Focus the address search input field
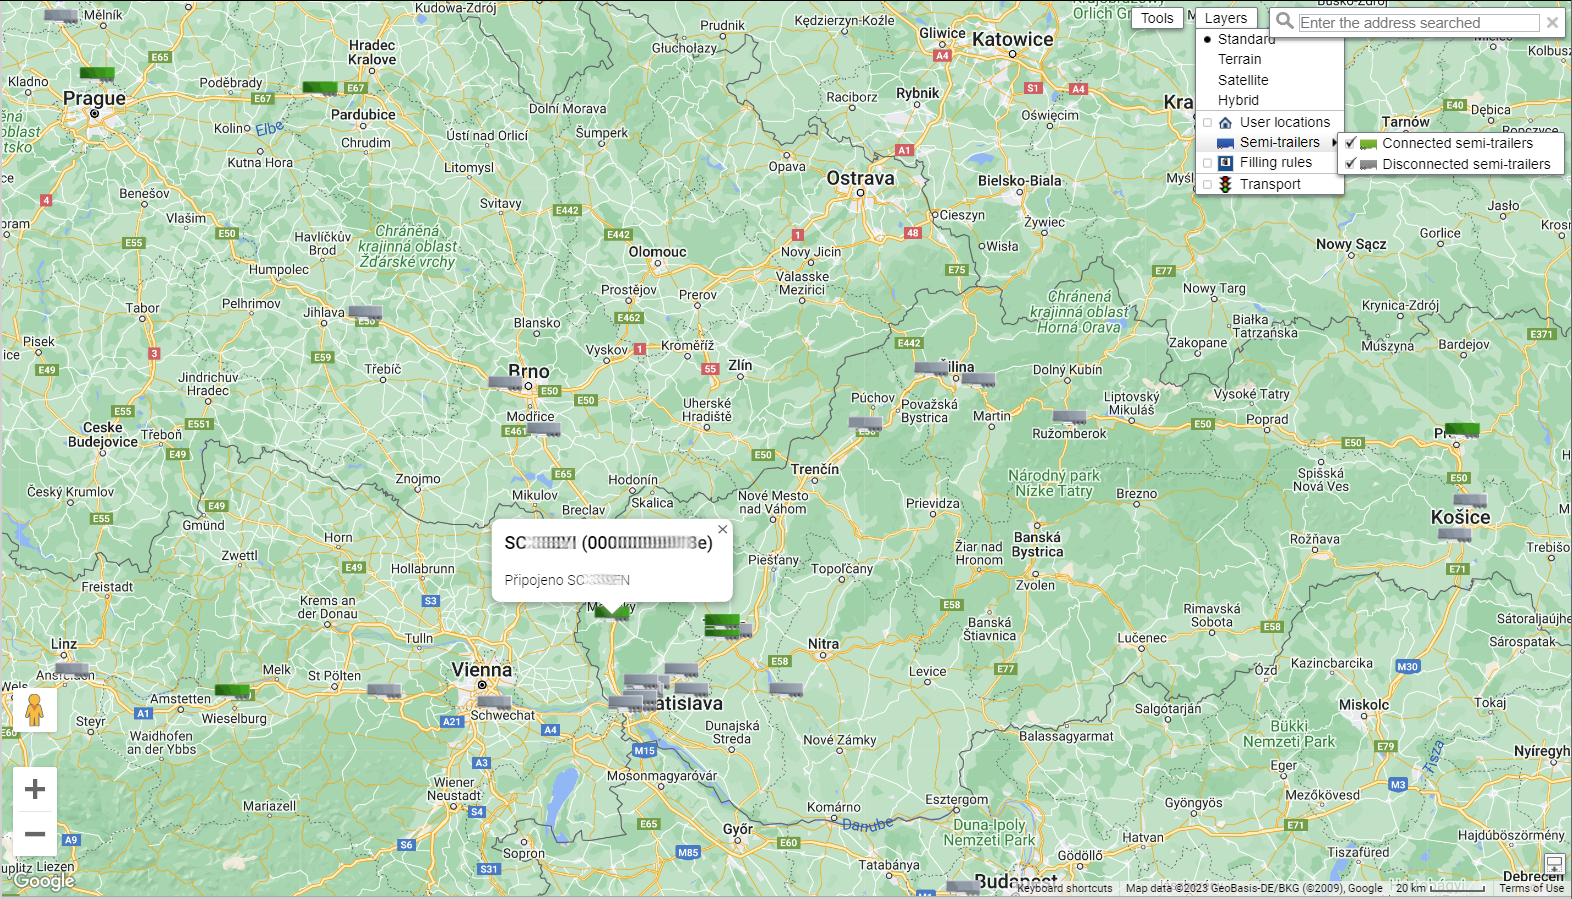 pos(1418,22)
